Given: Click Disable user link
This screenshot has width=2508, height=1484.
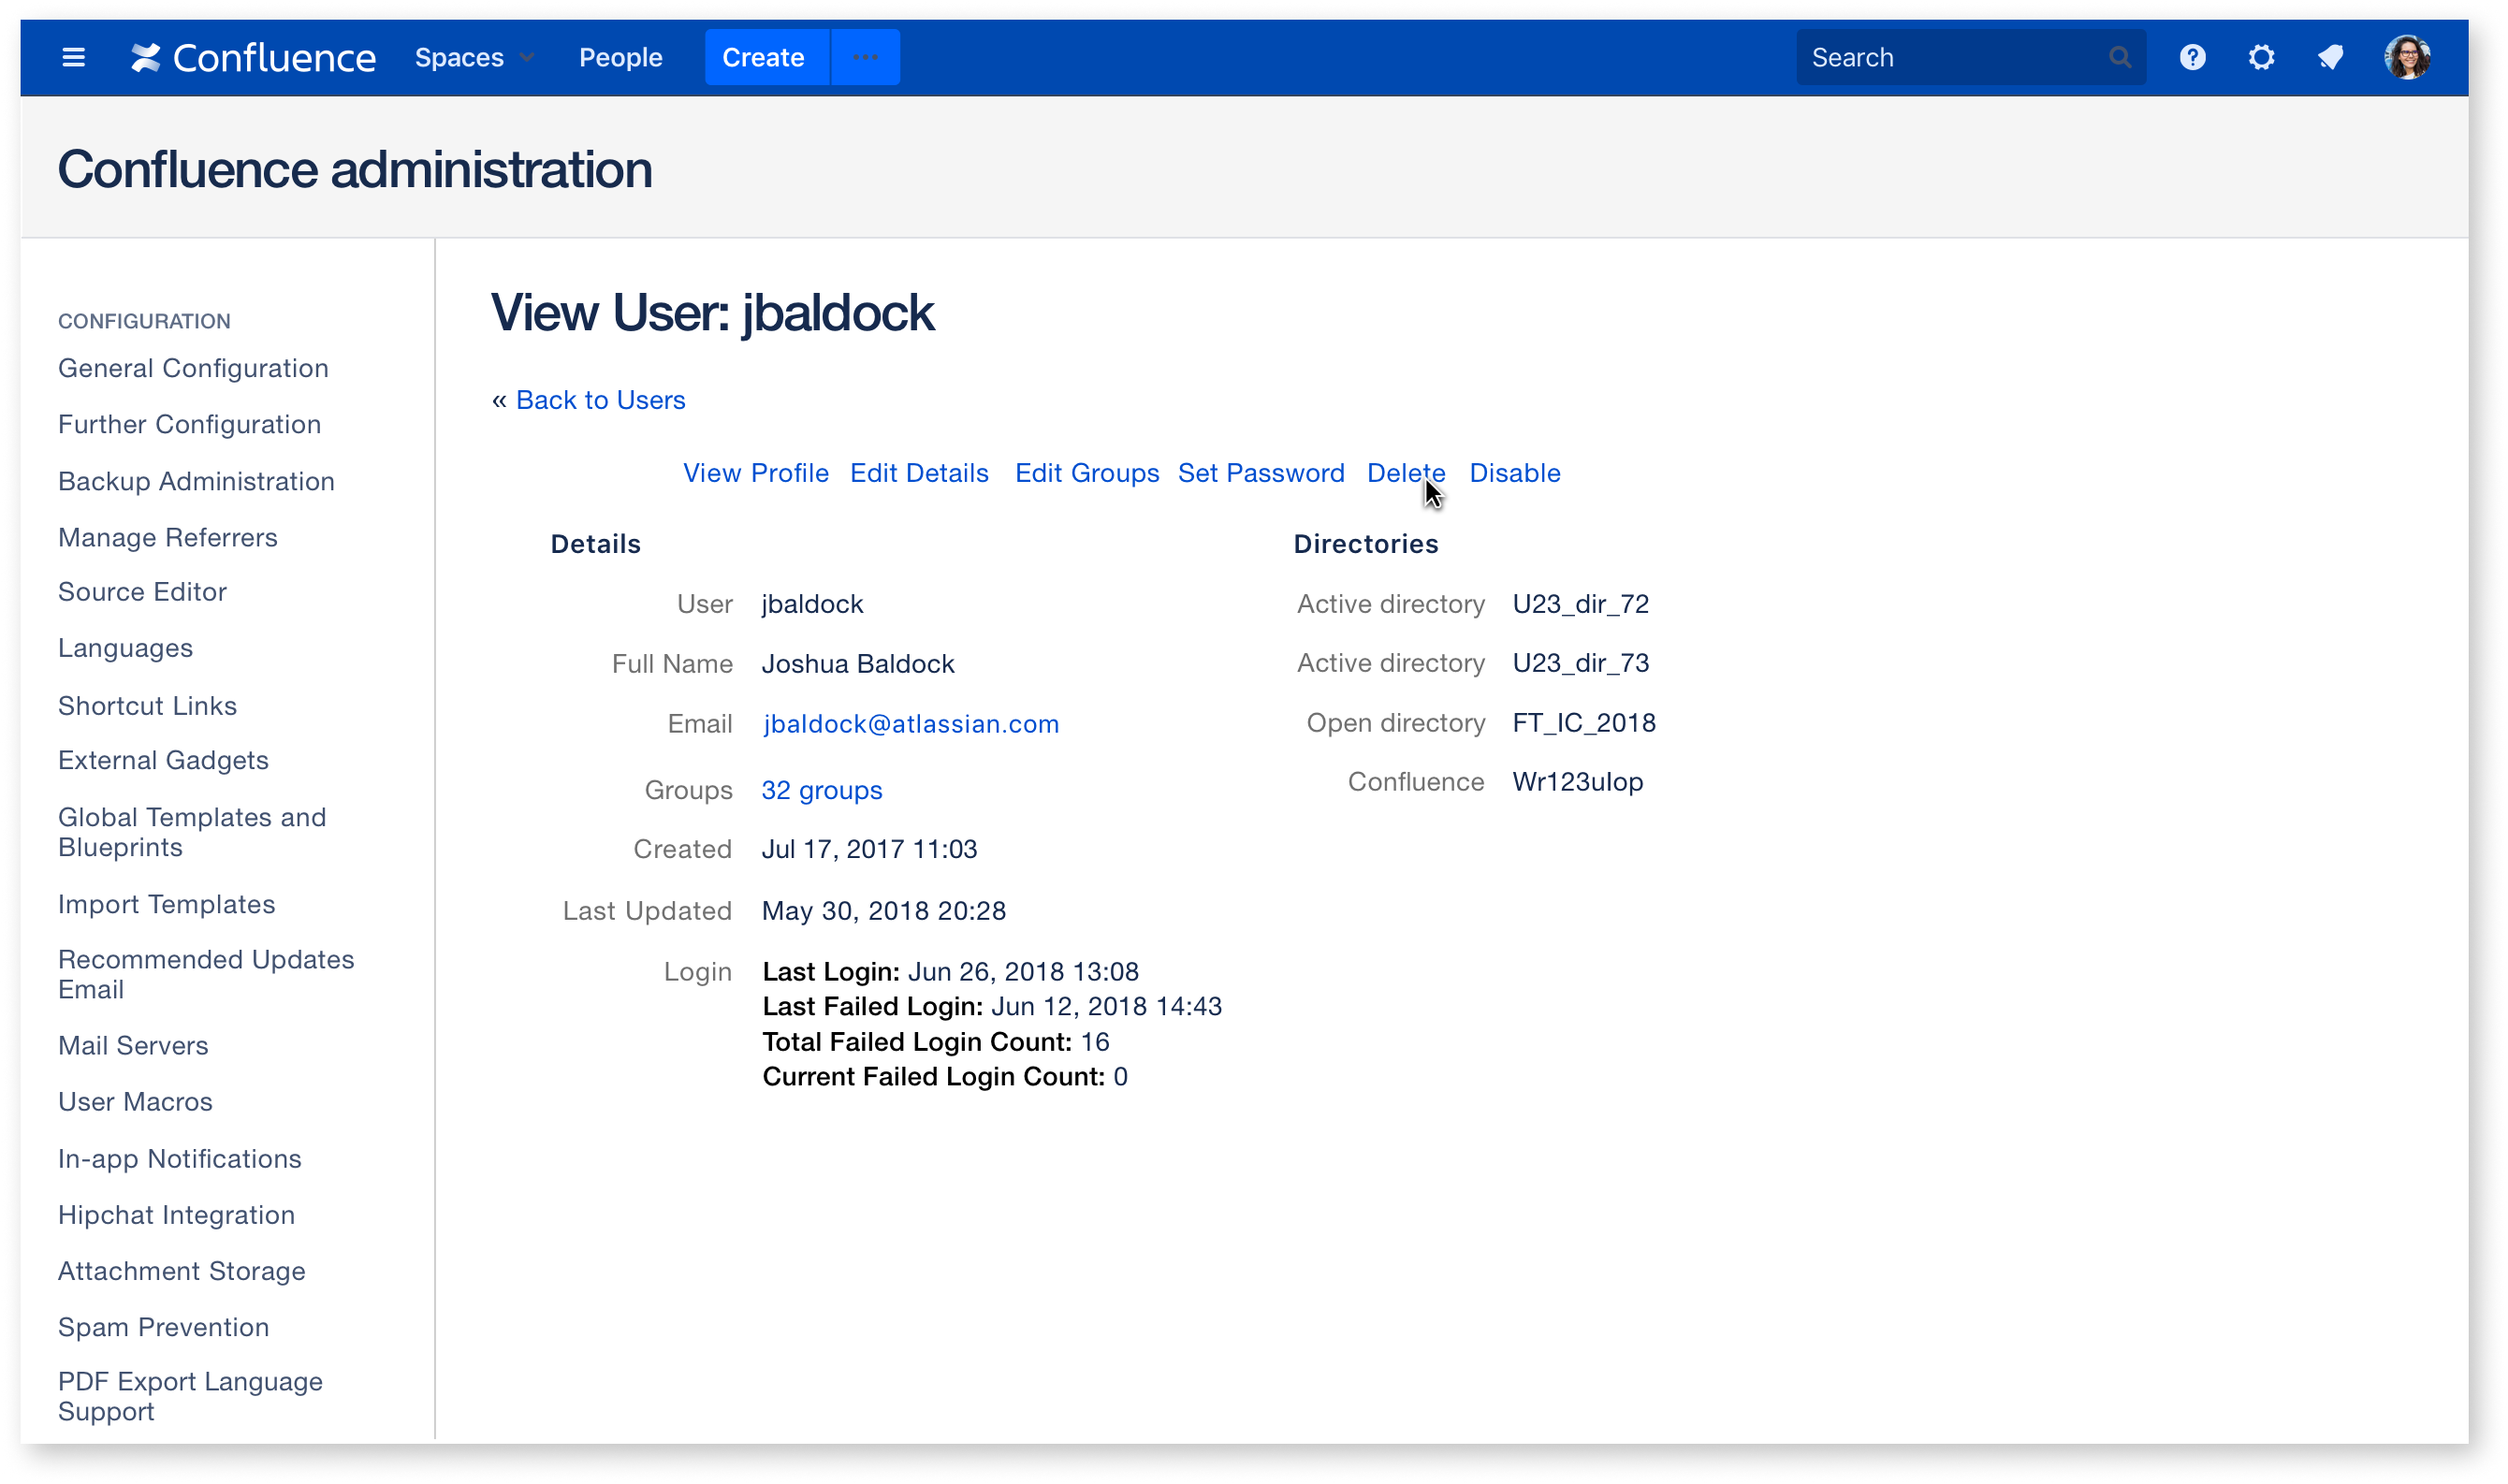Looking at the screenshot, I should coord(1514,473).
